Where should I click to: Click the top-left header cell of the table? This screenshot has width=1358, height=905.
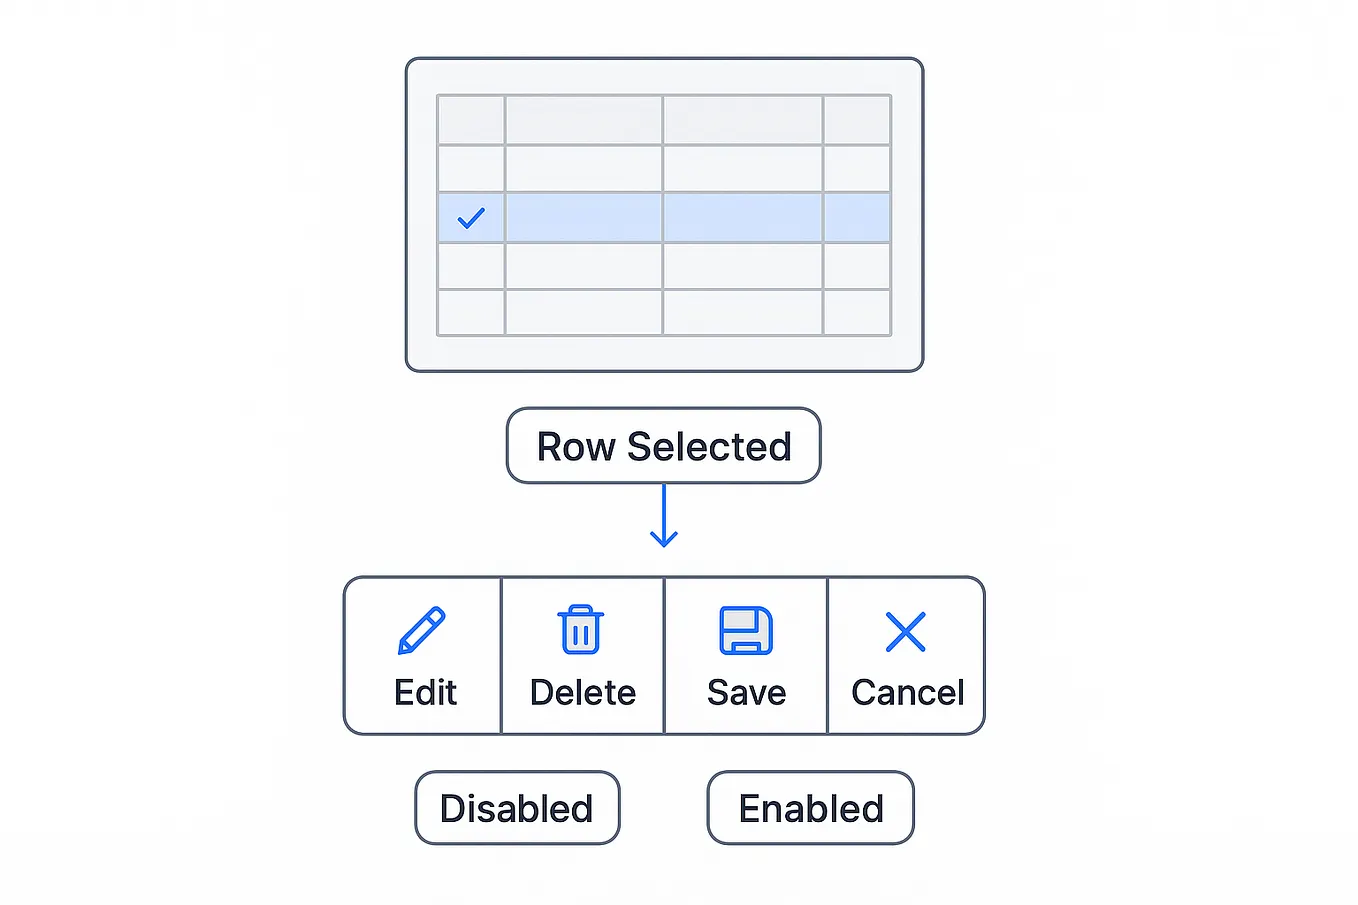click(471, 120)
